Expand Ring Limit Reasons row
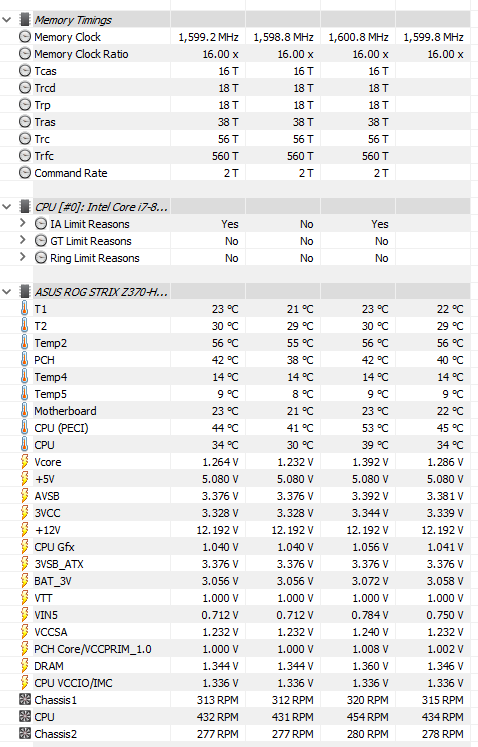478x747 pixels. (x=22, y=257)
